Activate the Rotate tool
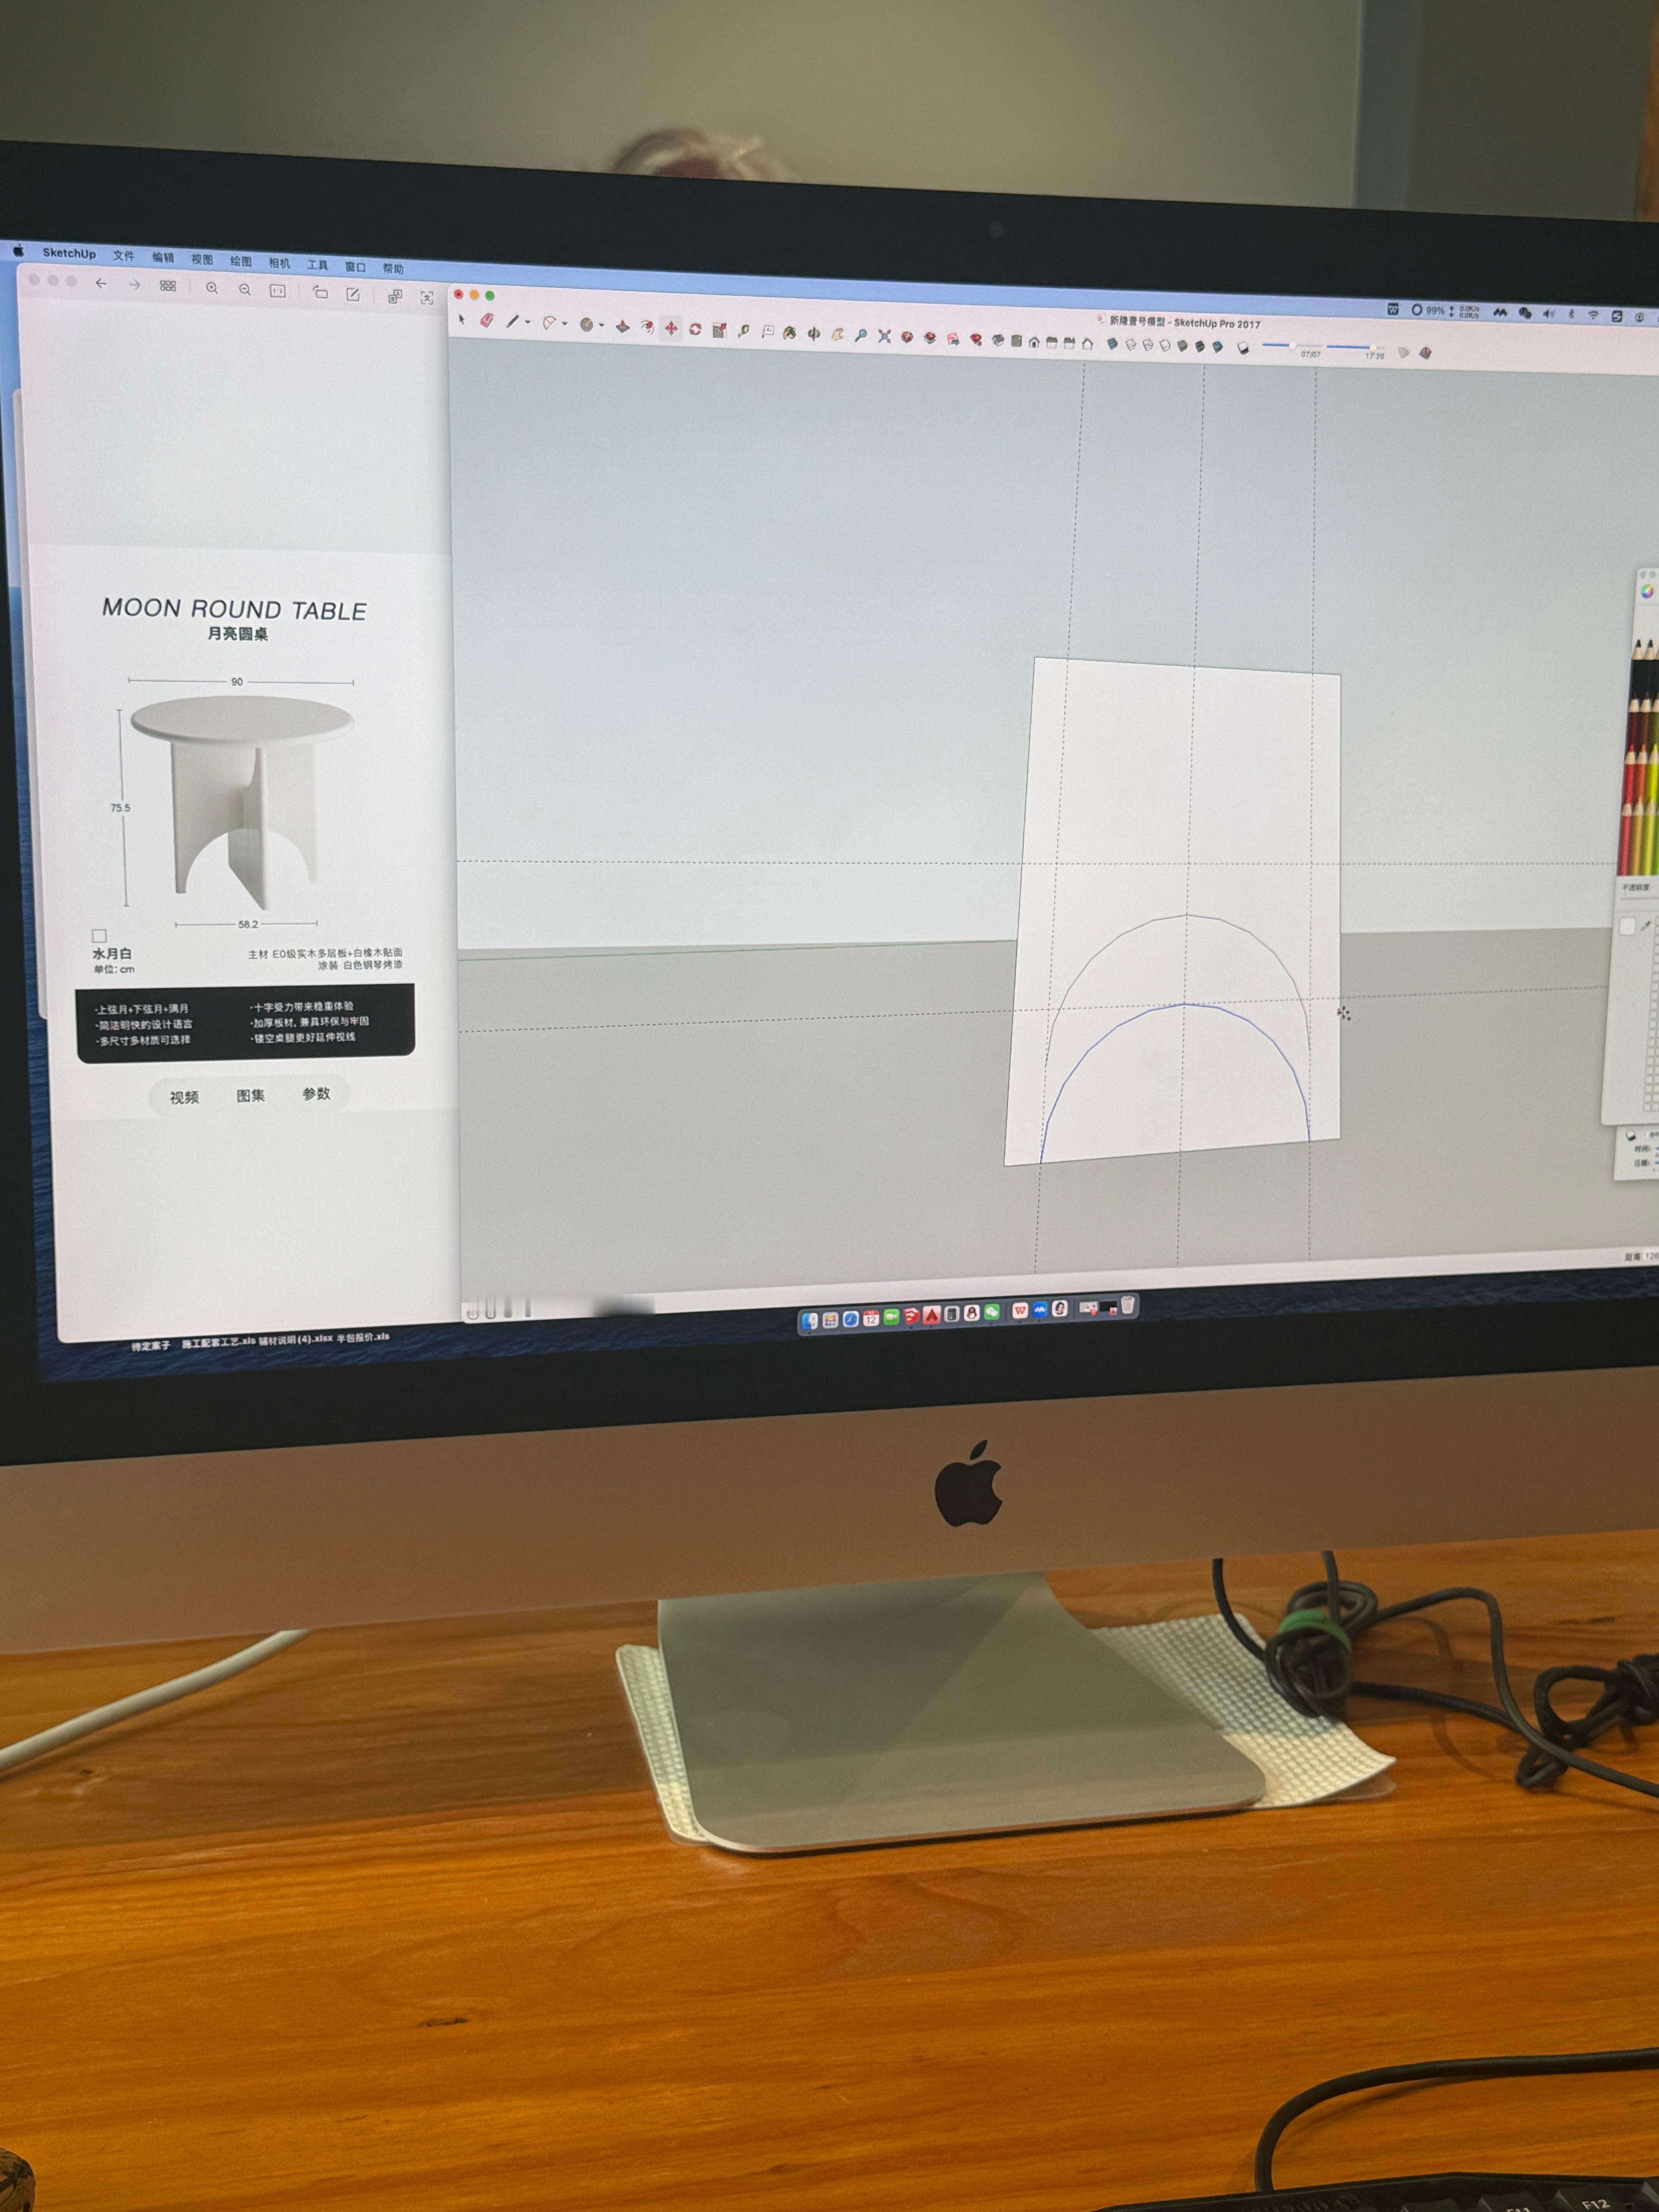The image size is (1659, 2212). (x=695, y=329)
